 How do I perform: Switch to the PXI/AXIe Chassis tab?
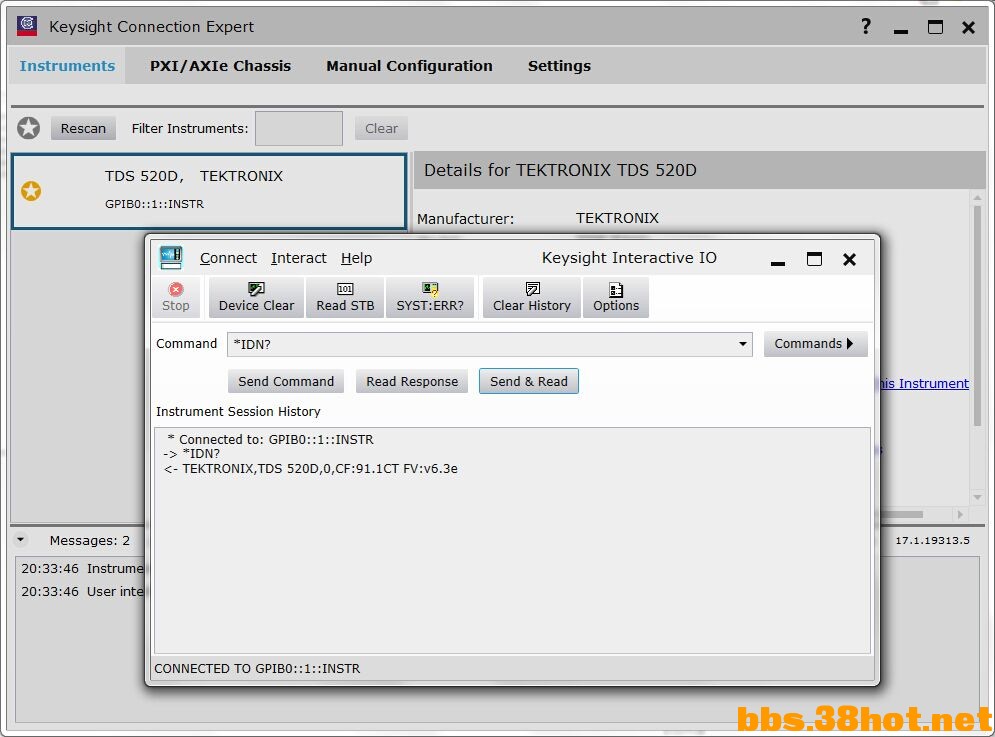point(220,66)
